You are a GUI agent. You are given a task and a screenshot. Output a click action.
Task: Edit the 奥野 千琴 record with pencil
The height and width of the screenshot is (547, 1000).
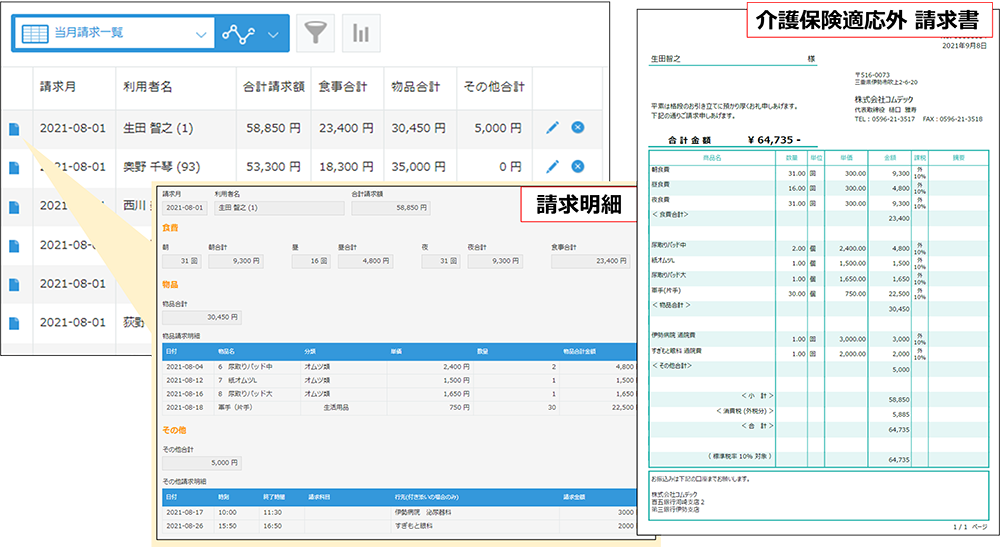coord(553,166)
